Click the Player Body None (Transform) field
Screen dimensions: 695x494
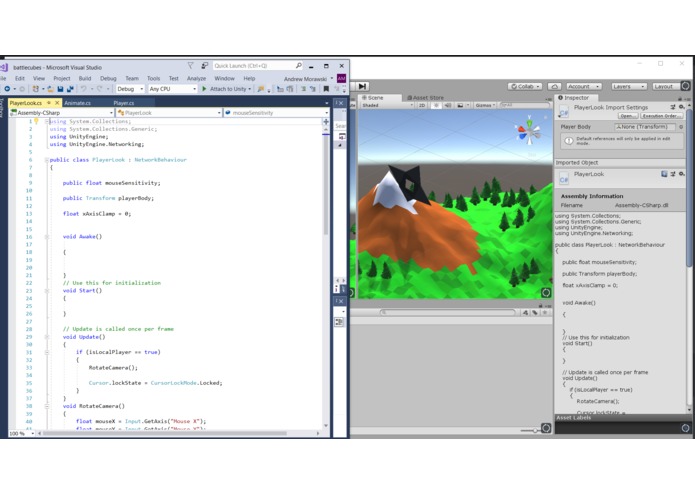pos(645,127)
